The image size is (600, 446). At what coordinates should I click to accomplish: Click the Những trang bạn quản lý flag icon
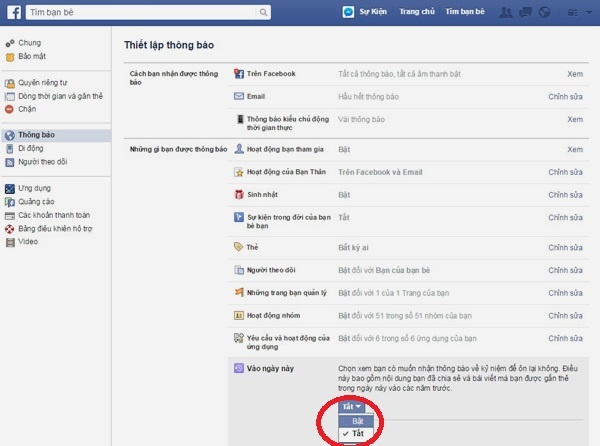[x=239, y=293]
